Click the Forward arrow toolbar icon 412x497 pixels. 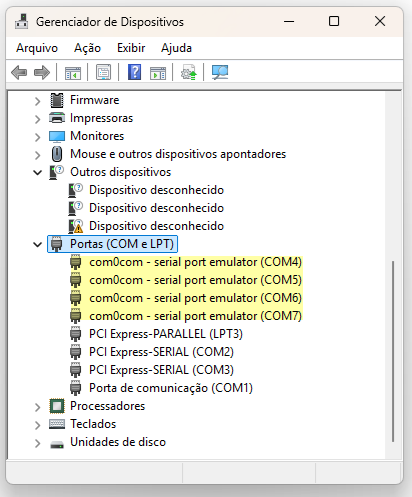(x=42, y=72)
